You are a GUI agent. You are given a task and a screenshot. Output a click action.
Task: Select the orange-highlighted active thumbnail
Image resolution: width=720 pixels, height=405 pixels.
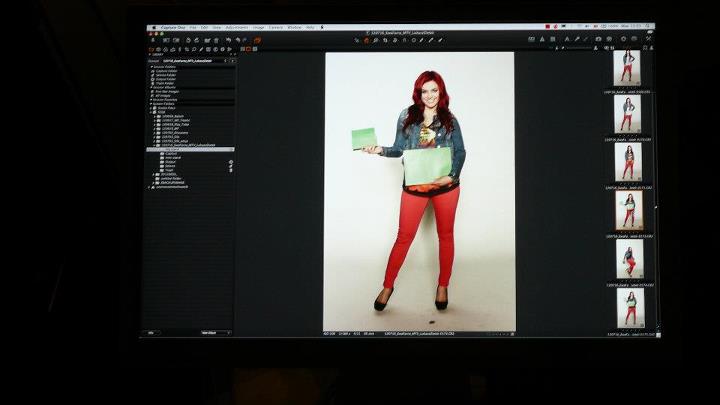(629, 210)
